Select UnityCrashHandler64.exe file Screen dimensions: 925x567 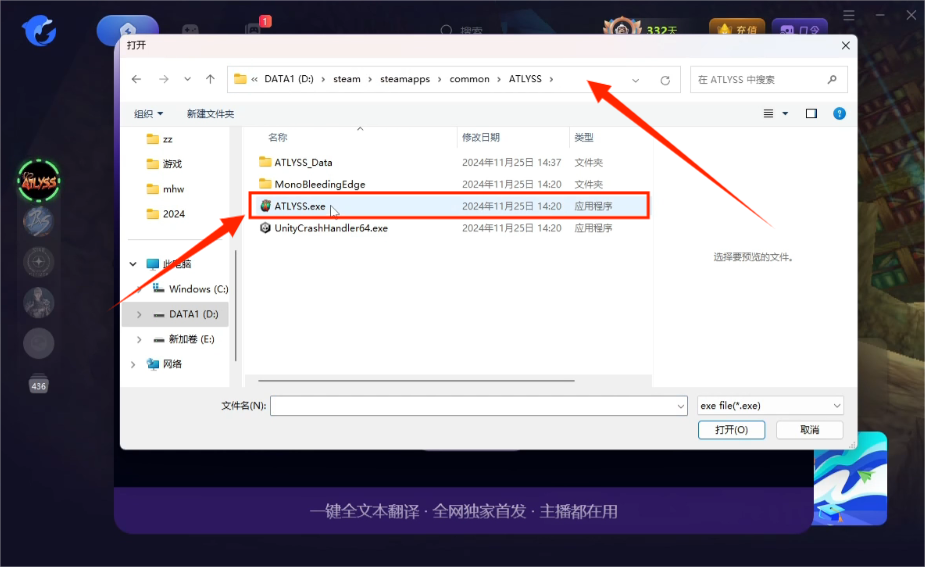pos(331,228)
